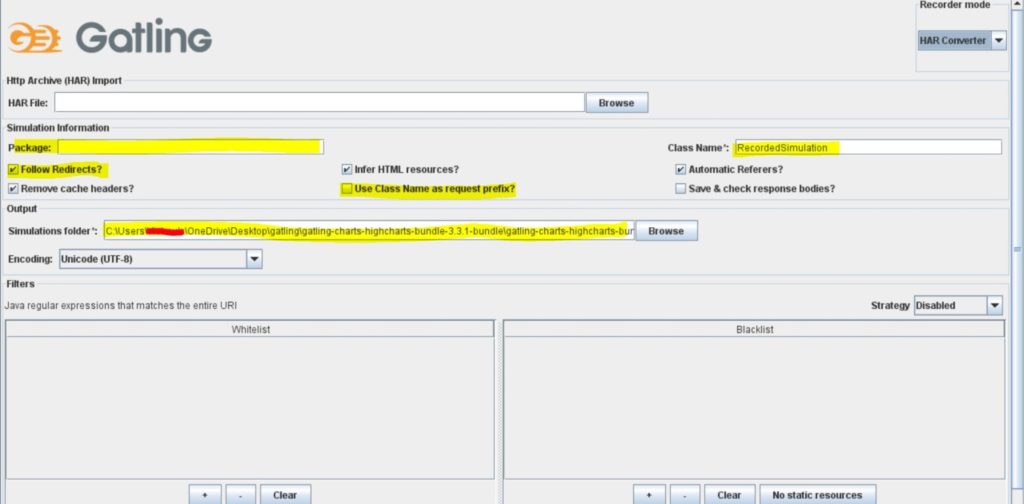
Task: Click the Gatling logo icon
Action: (x=35, y=37)
